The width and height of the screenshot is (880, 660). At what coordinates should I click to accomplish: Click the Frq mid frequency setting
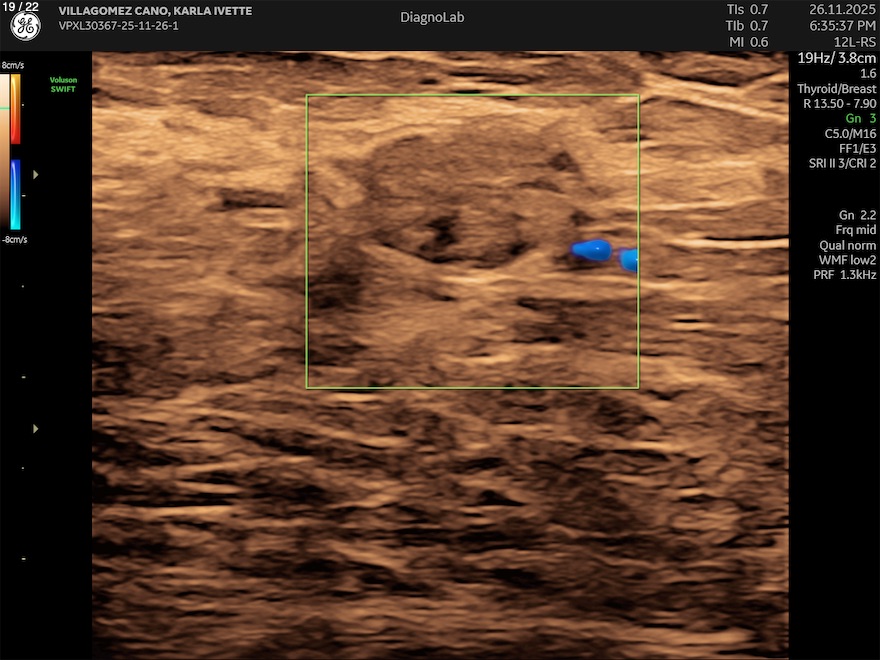click(x=848, y=230)
